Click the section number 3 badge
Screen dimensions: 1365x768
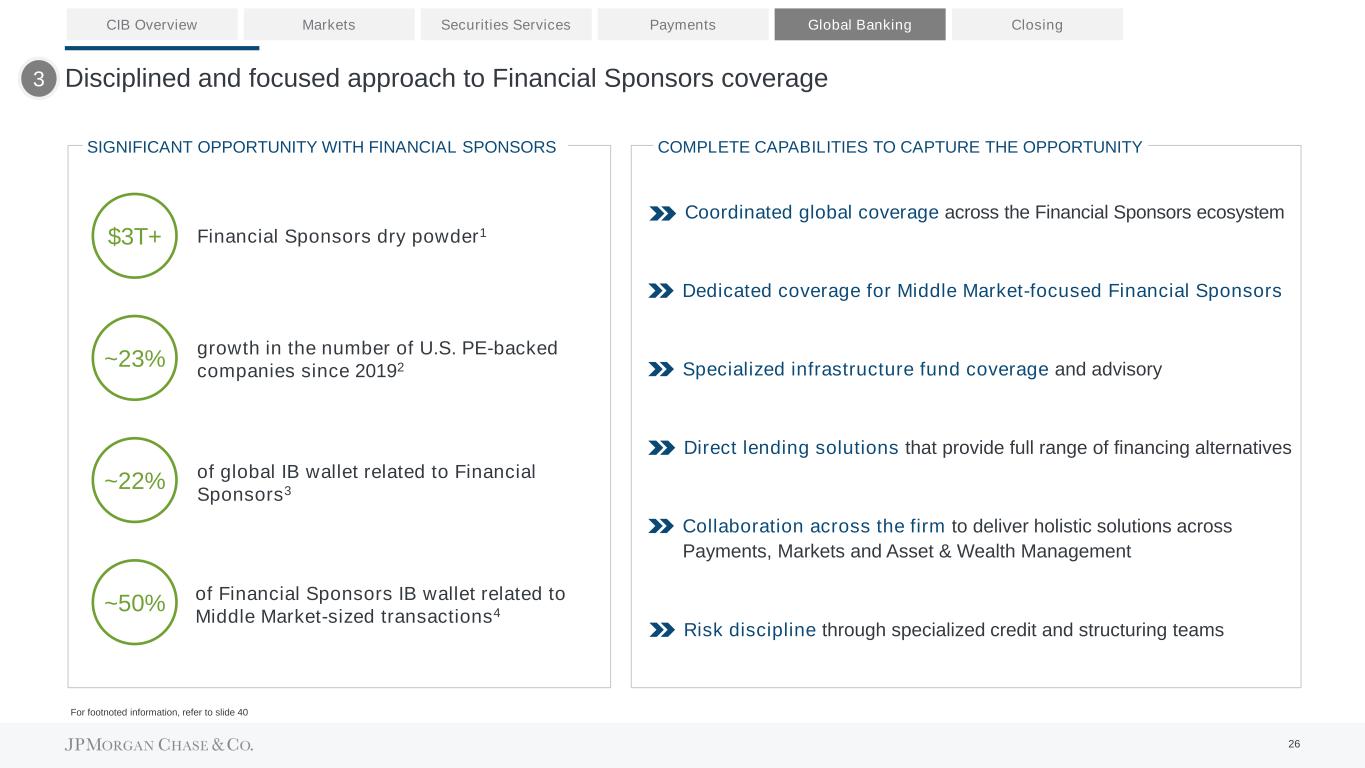pyautogui.click(x=39, y=79)
